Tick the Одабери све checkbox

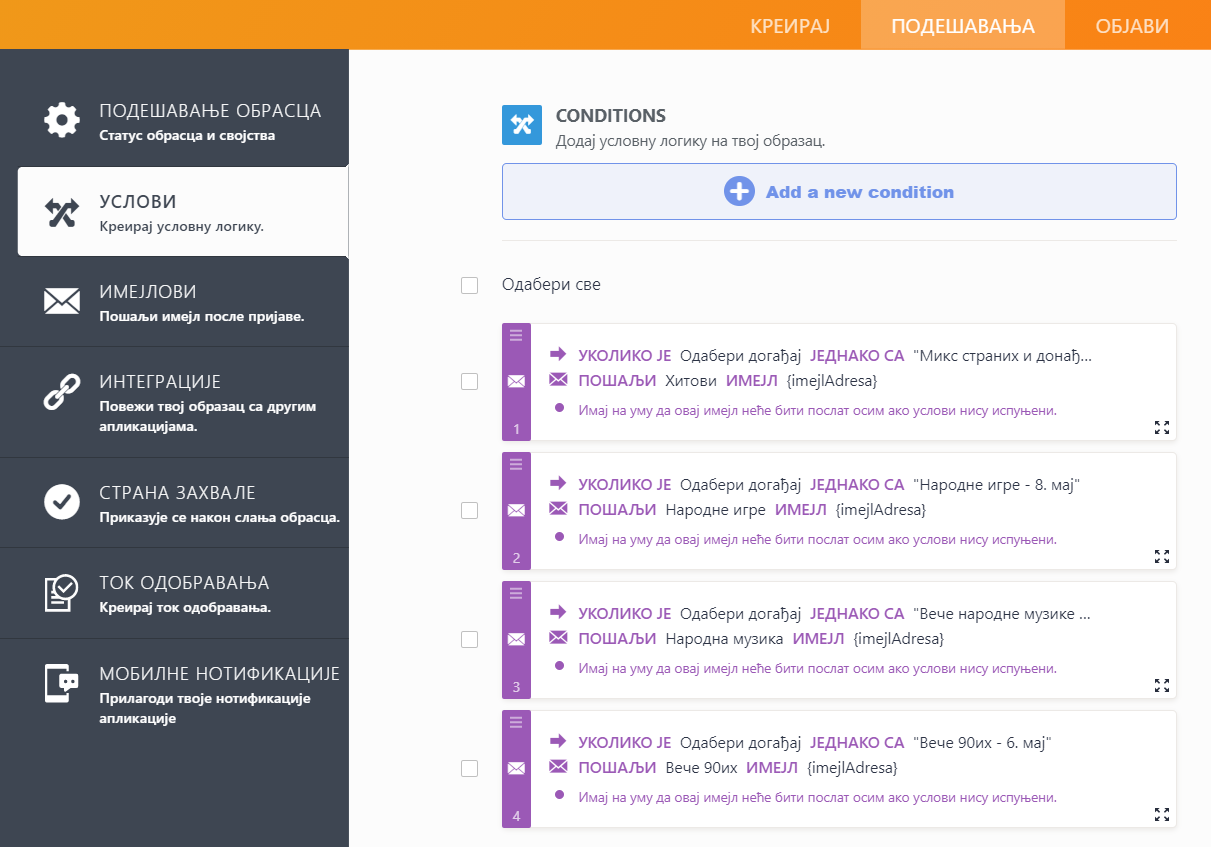click(469, 286)
